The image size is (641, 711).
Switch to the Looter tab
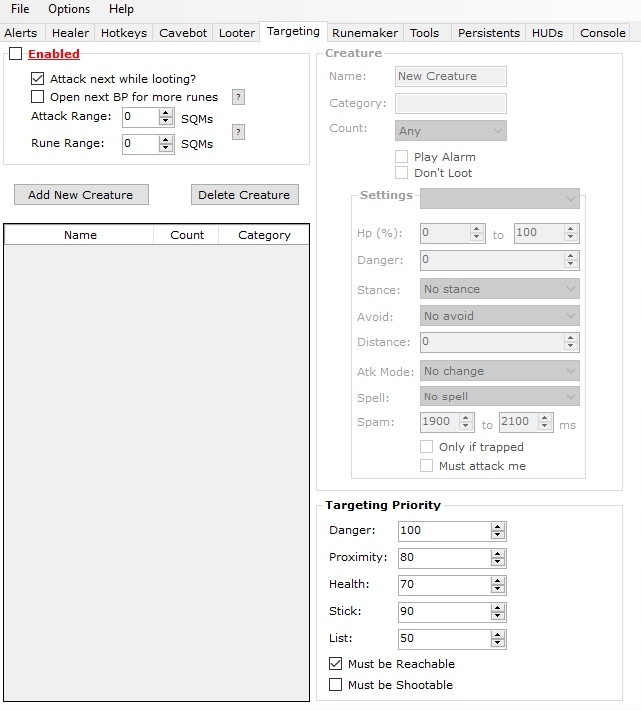coord(237,33)
